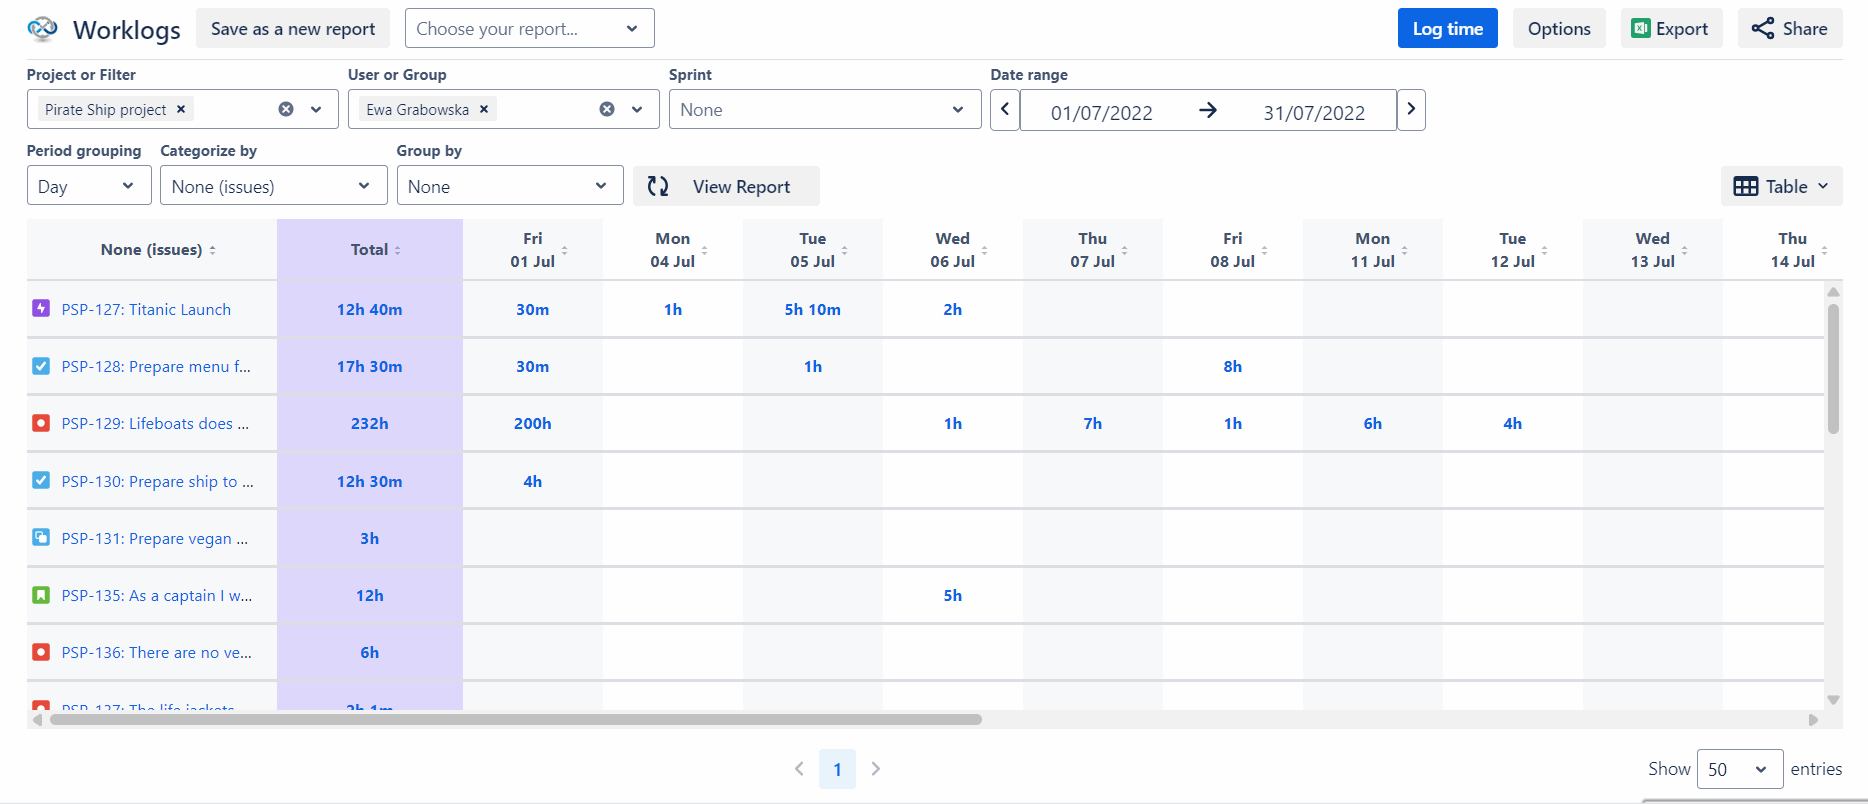Click the 5h 10m cell on 05 Jul
The width and height of the screenshot is (1868, 804).
click(x=813, y=309)
